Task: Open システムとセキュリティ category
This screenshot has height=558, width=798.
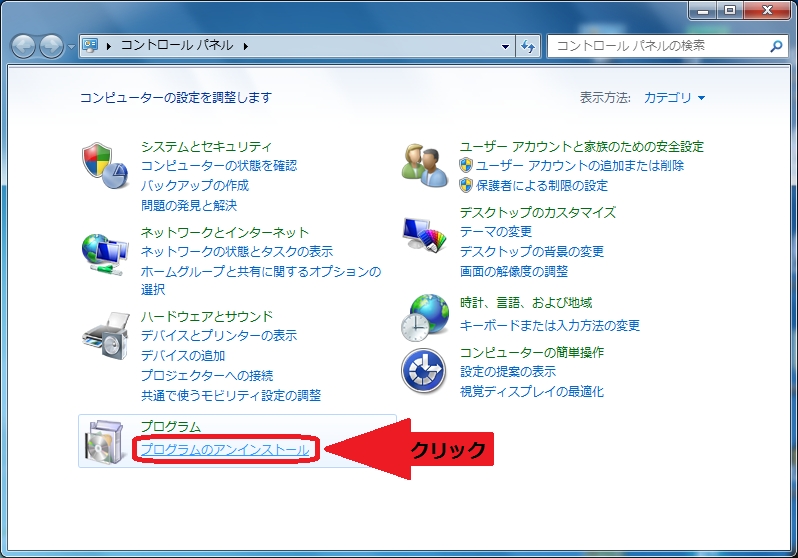Action: coord(207,147)
